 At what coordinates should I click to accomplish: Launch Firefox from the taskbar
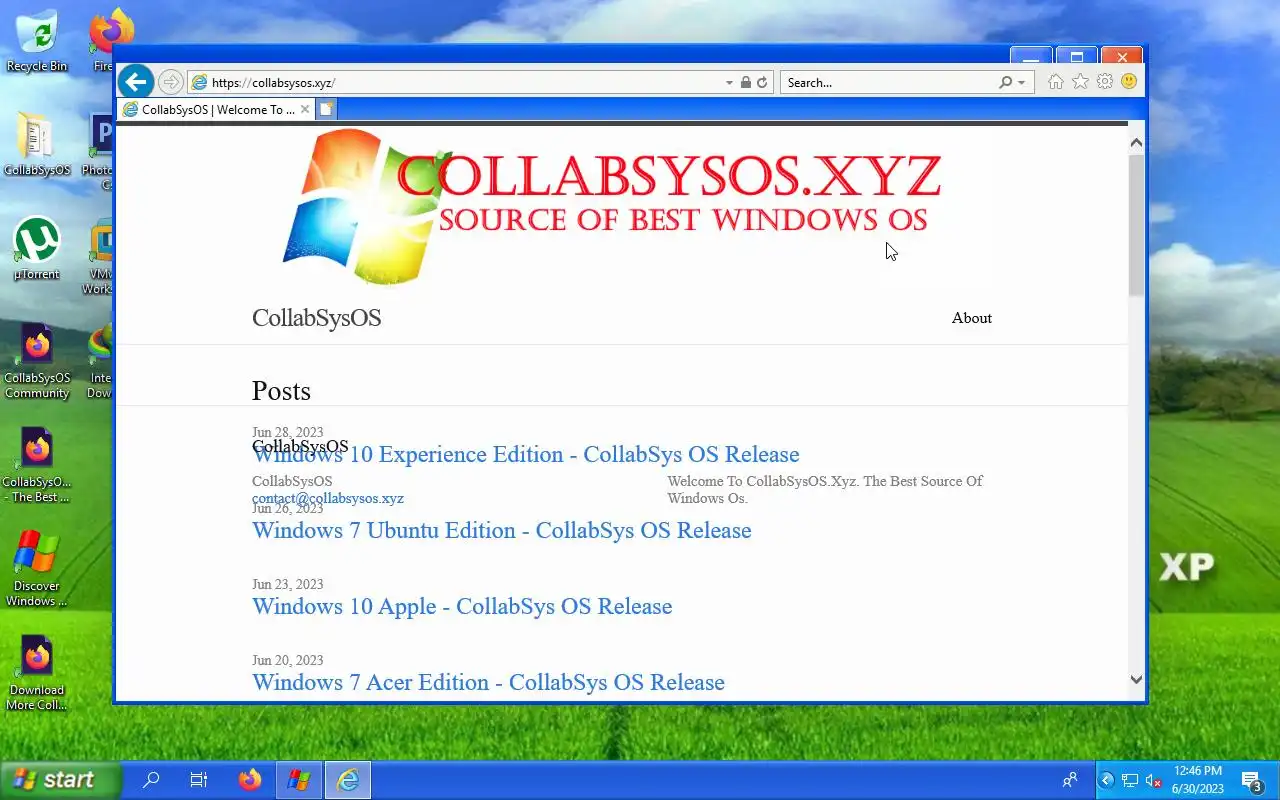[x=250, y=780]
